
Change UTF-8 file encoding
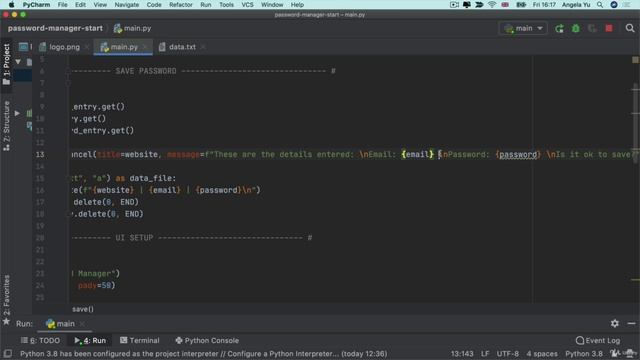pyautogui.click(x=507, y=353)
